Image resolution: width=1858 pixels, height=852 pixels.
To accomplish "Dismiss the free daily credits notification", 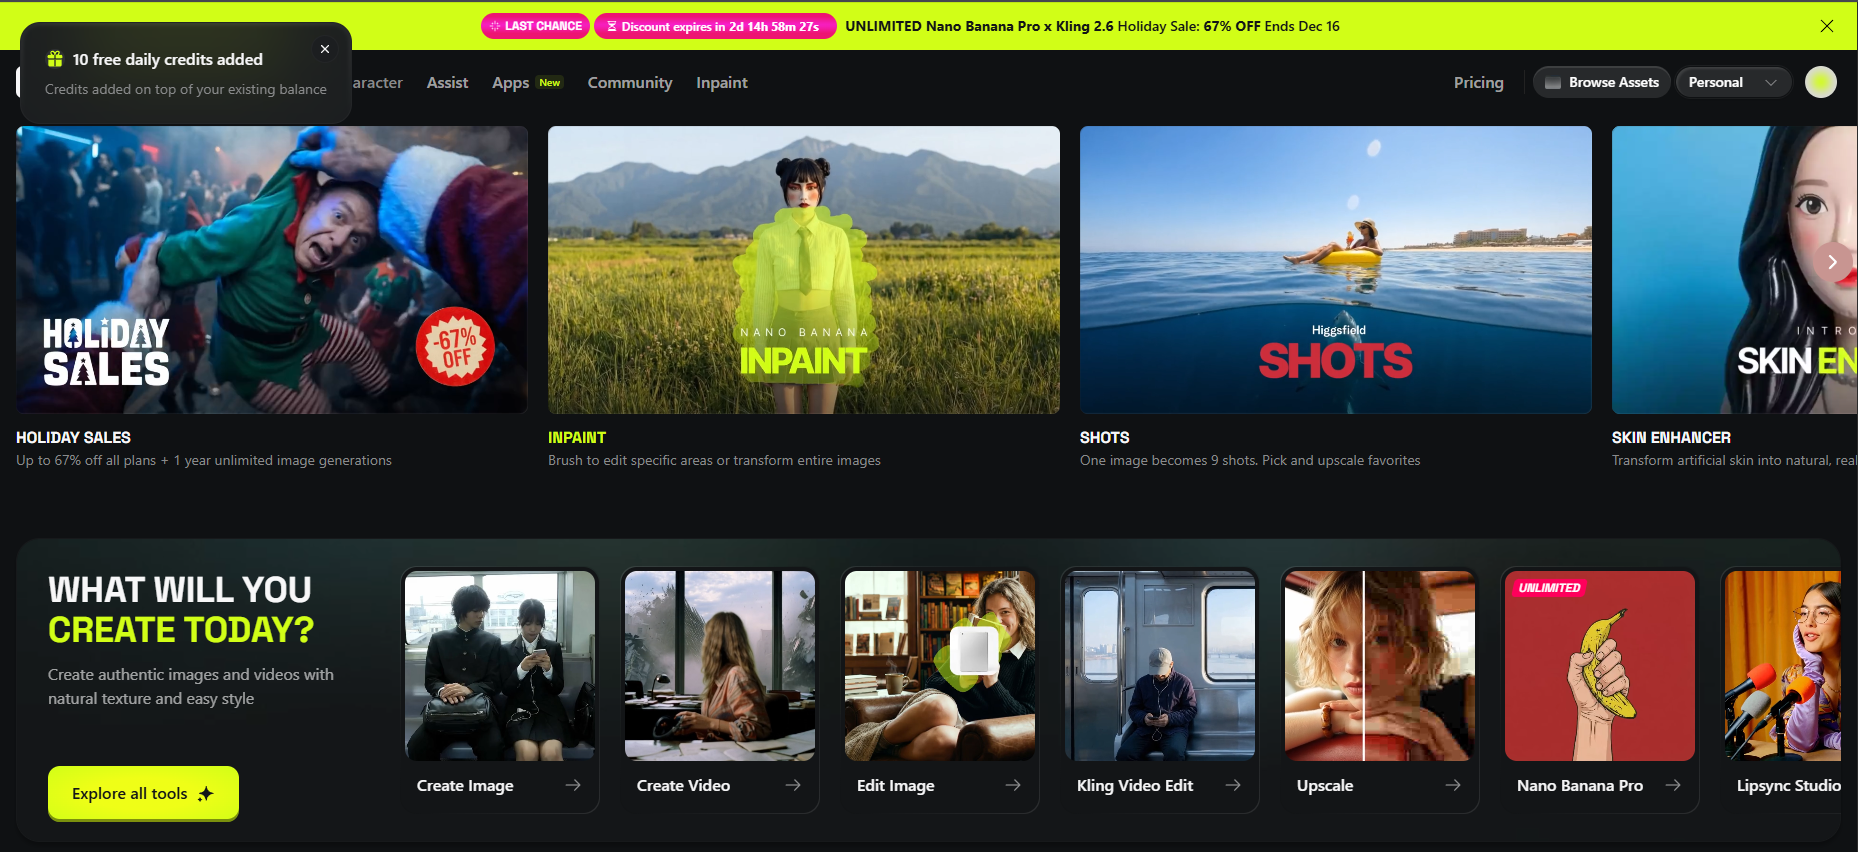I will (x=325, y=49).
